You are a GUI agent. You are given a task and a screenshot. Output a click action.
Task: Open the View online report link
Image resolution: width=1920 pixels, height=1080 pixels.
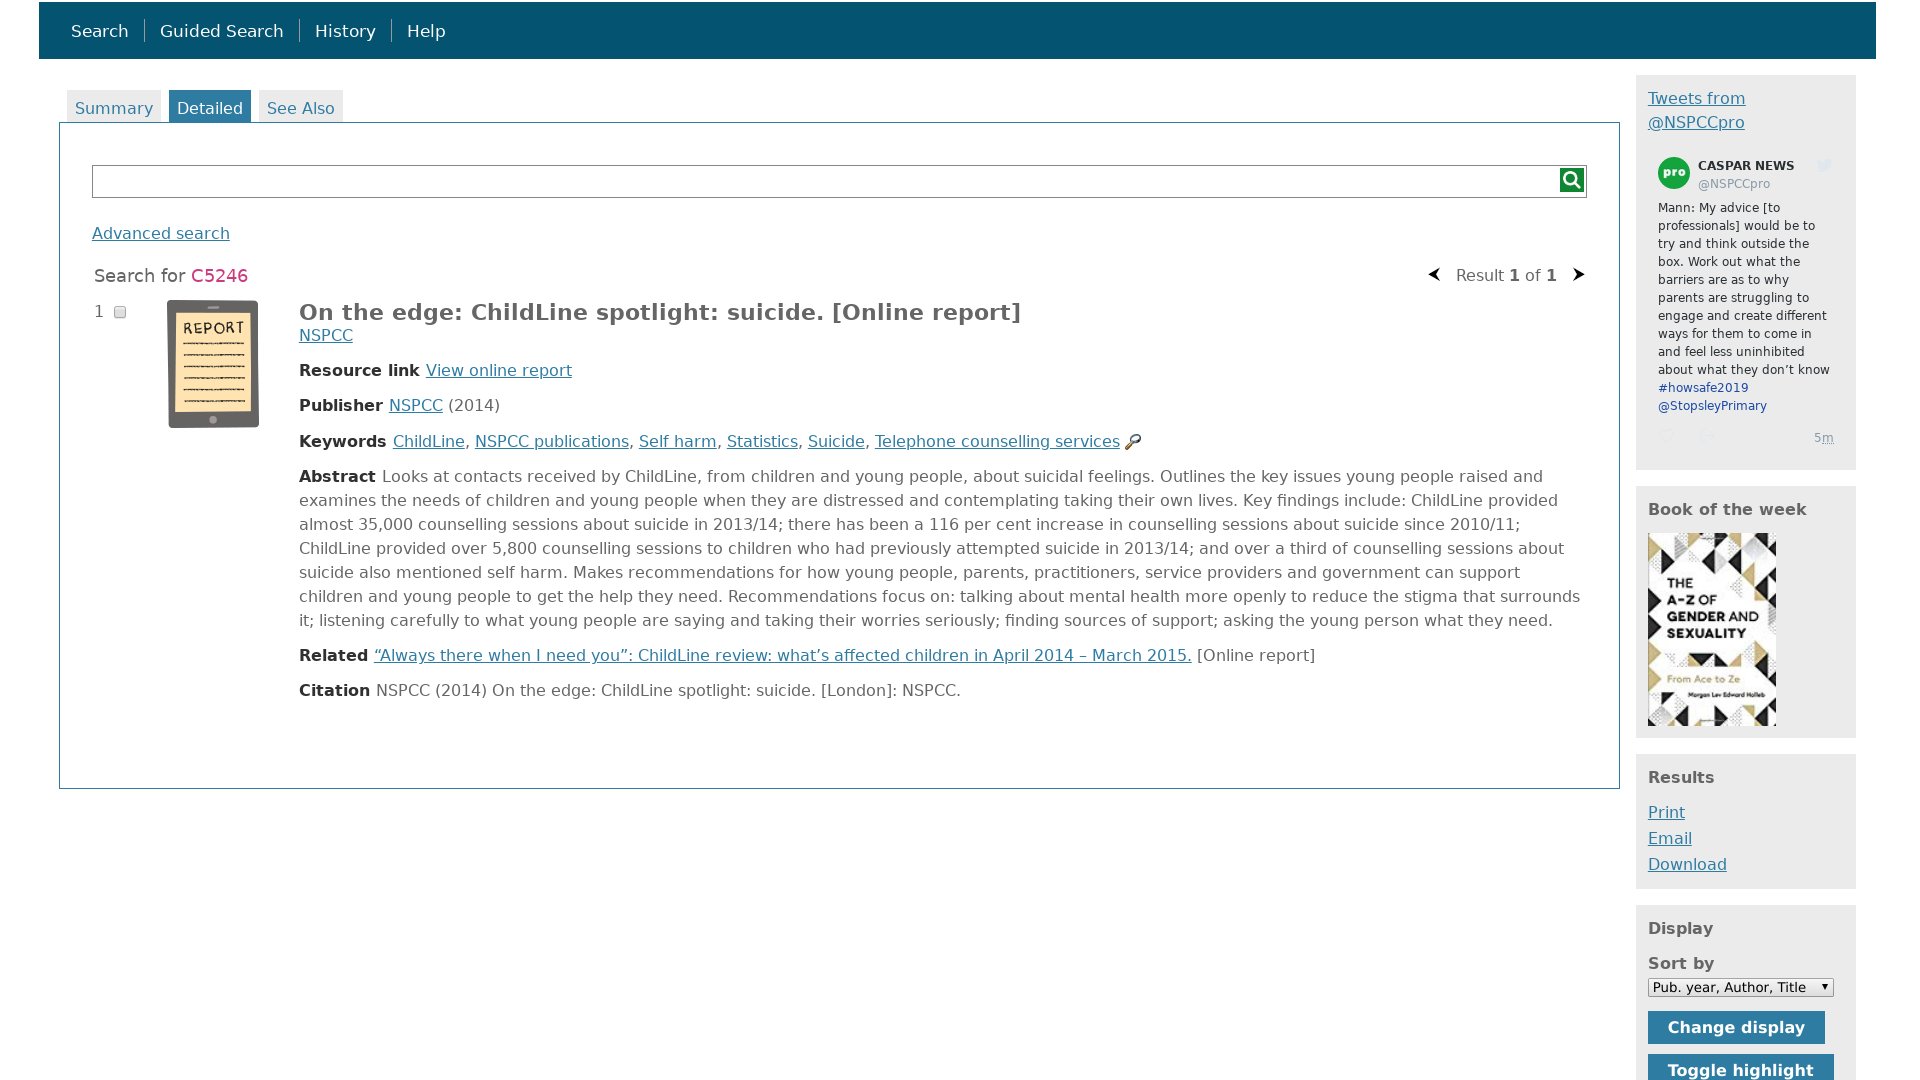pos(499,371)
